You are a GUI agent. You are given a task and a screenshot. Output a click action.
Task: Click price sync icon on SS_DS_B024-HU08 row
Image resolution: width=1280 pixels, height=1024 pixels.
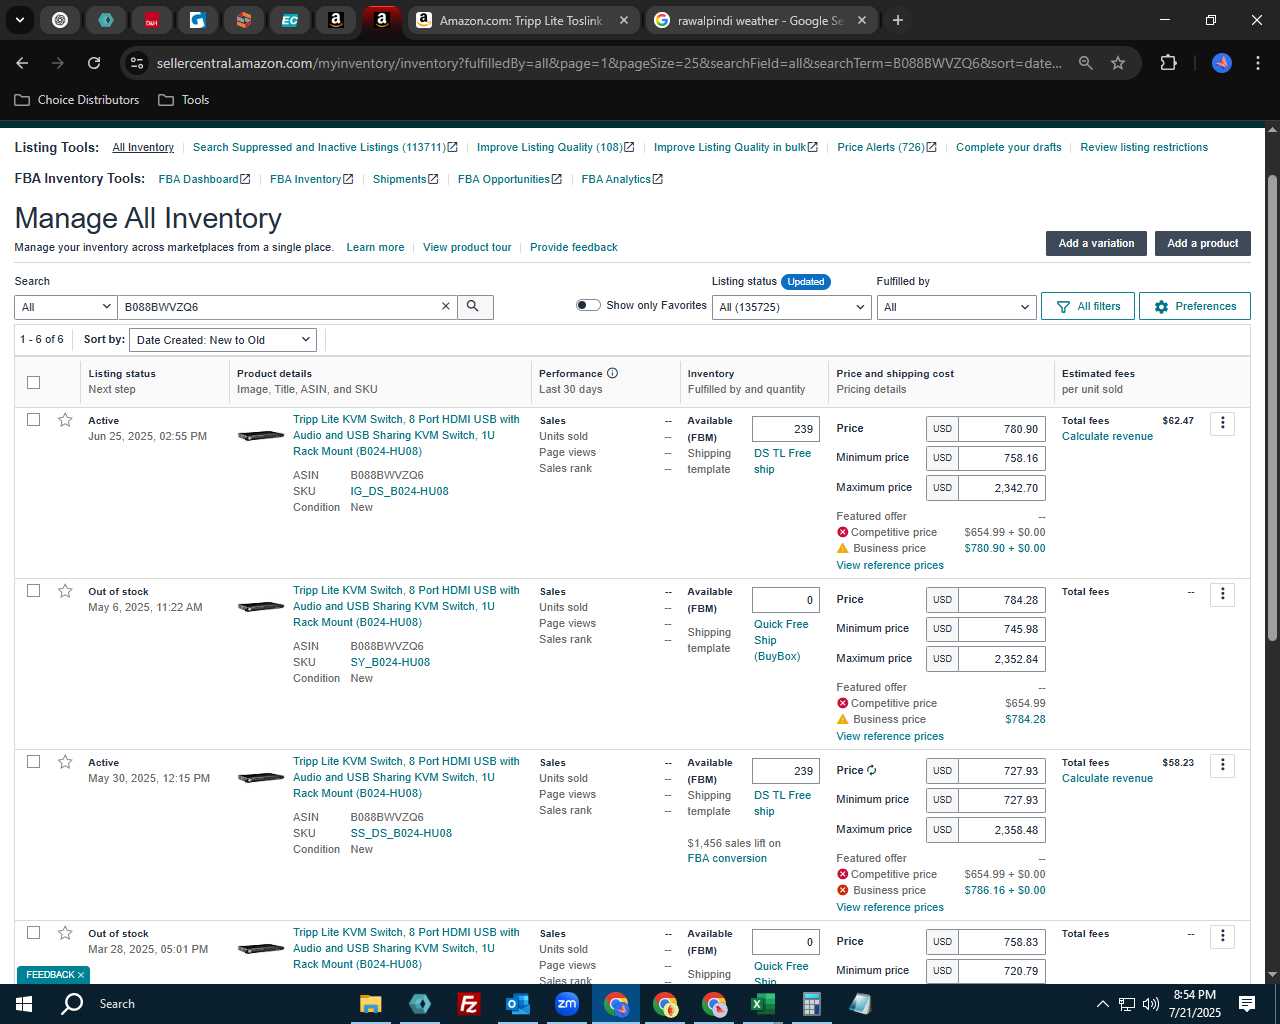pos(872,770)
